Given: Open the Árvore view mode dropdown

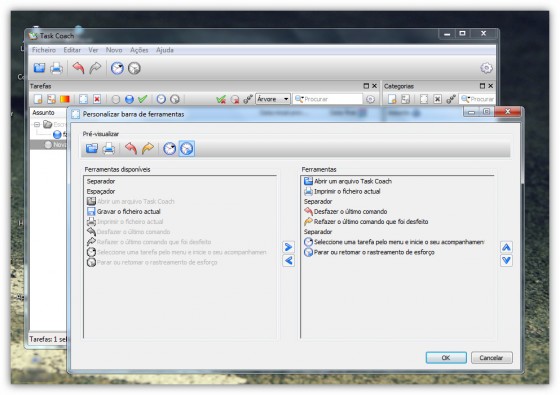Looking at the screenshot, I should 272,99.
